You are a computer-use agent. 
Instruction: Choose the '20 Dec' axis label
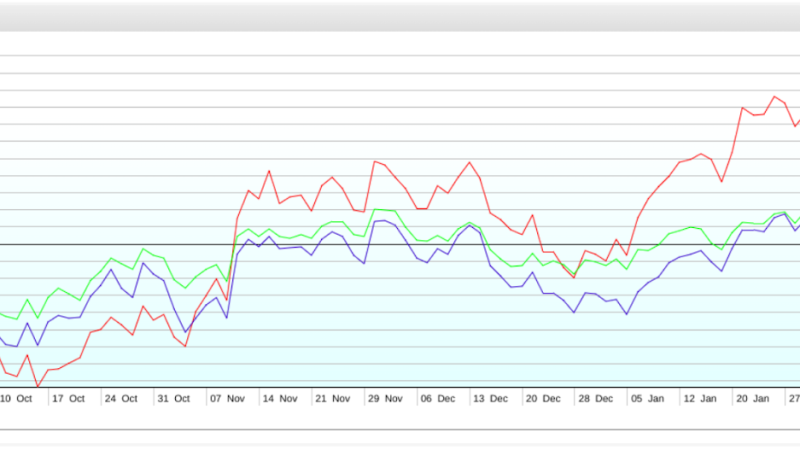tap(543, 398)
